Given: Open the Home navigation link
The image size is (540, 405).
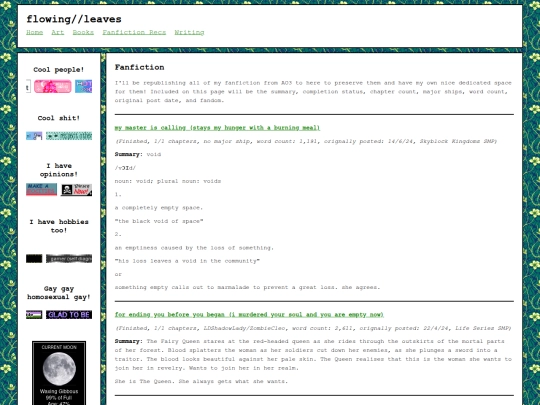Looking at the screenshot, I should coord(34,32).
